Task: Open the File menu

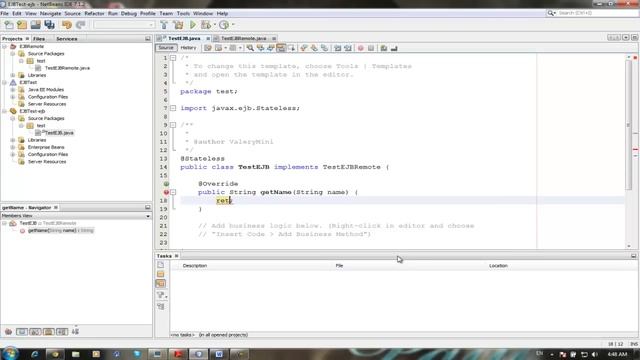Action: (x=4, y=13)
